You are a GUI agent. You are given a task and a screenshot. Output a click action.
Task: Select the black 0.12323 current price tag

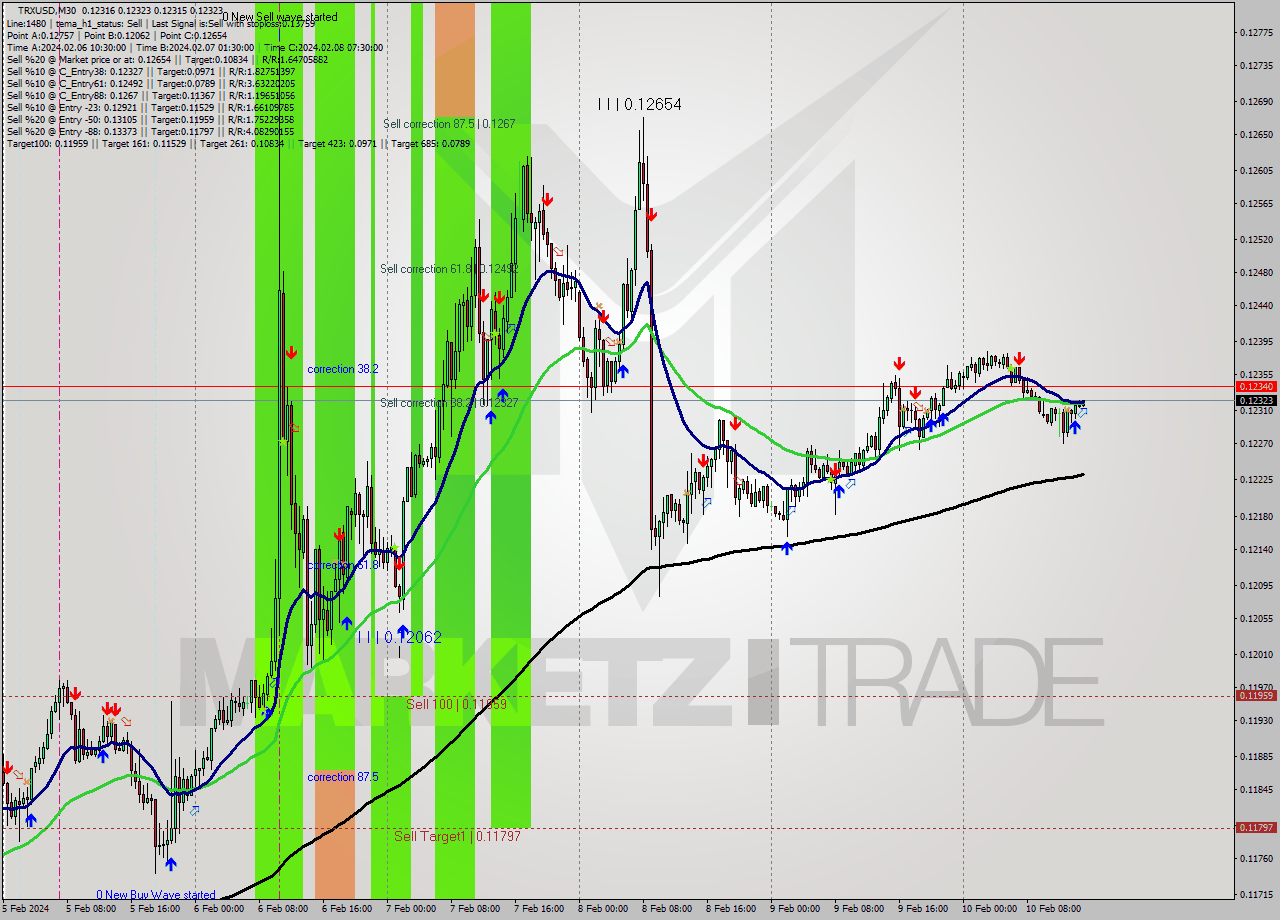pyautogui.click(x=1256, y=400)
